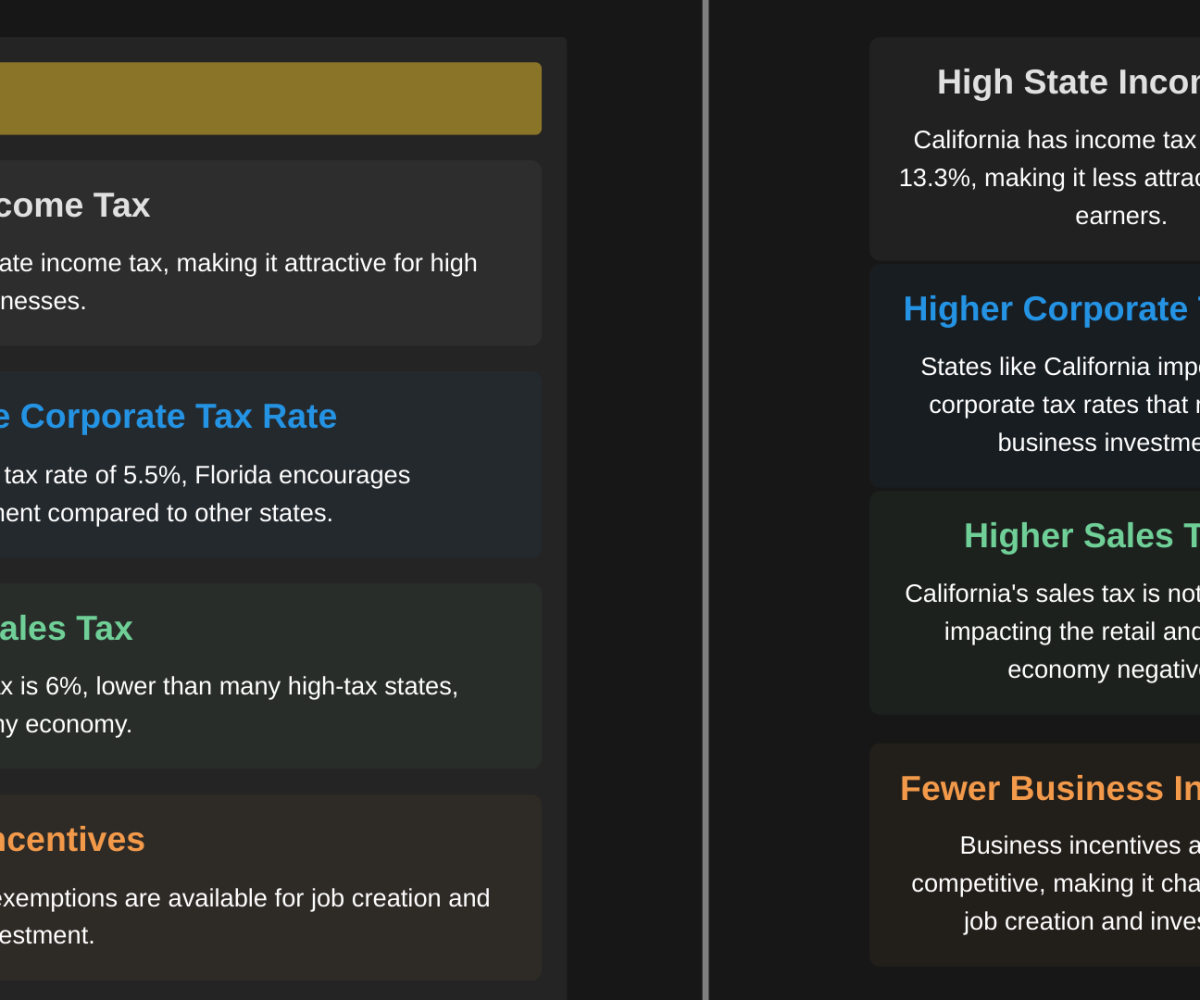Select text 'lower than many high-tax states'
Screen dimensions: 1200x1000
(x=300, y=686)
